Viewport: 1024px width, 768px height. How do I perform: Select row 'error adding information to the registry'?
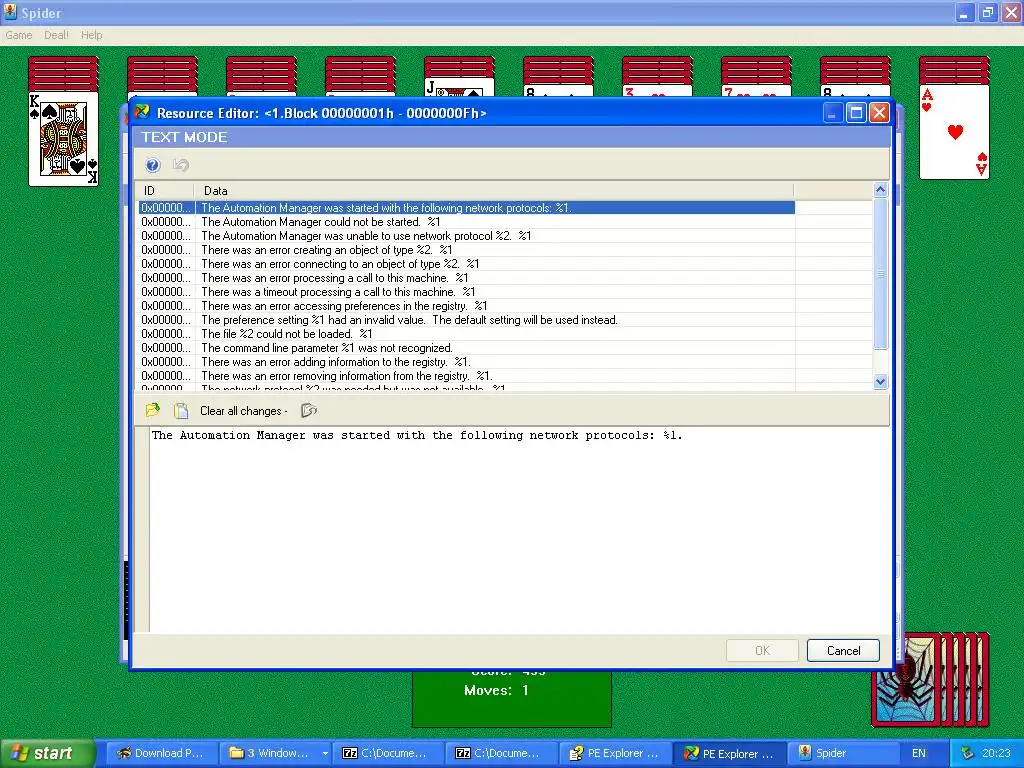pos(467,362)
